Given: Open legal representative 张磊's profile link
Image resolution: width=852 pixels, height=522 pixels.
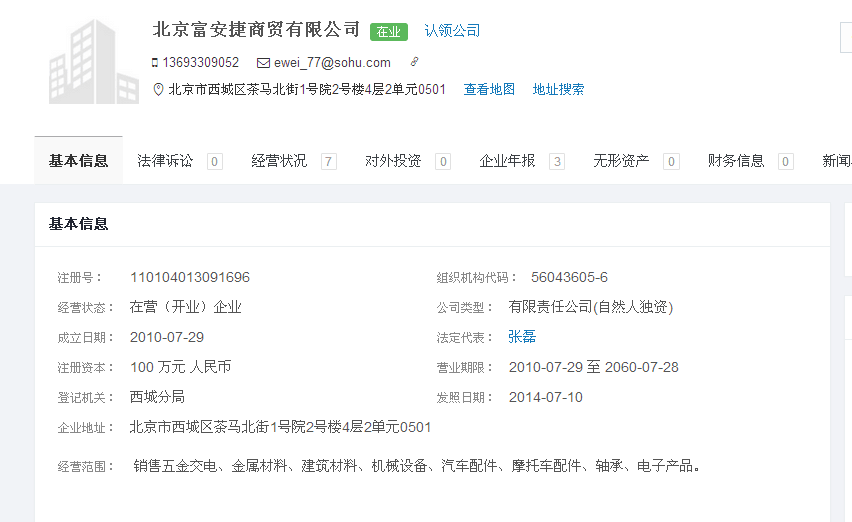Looking at the screenshot, I should [x=522, y=337].
